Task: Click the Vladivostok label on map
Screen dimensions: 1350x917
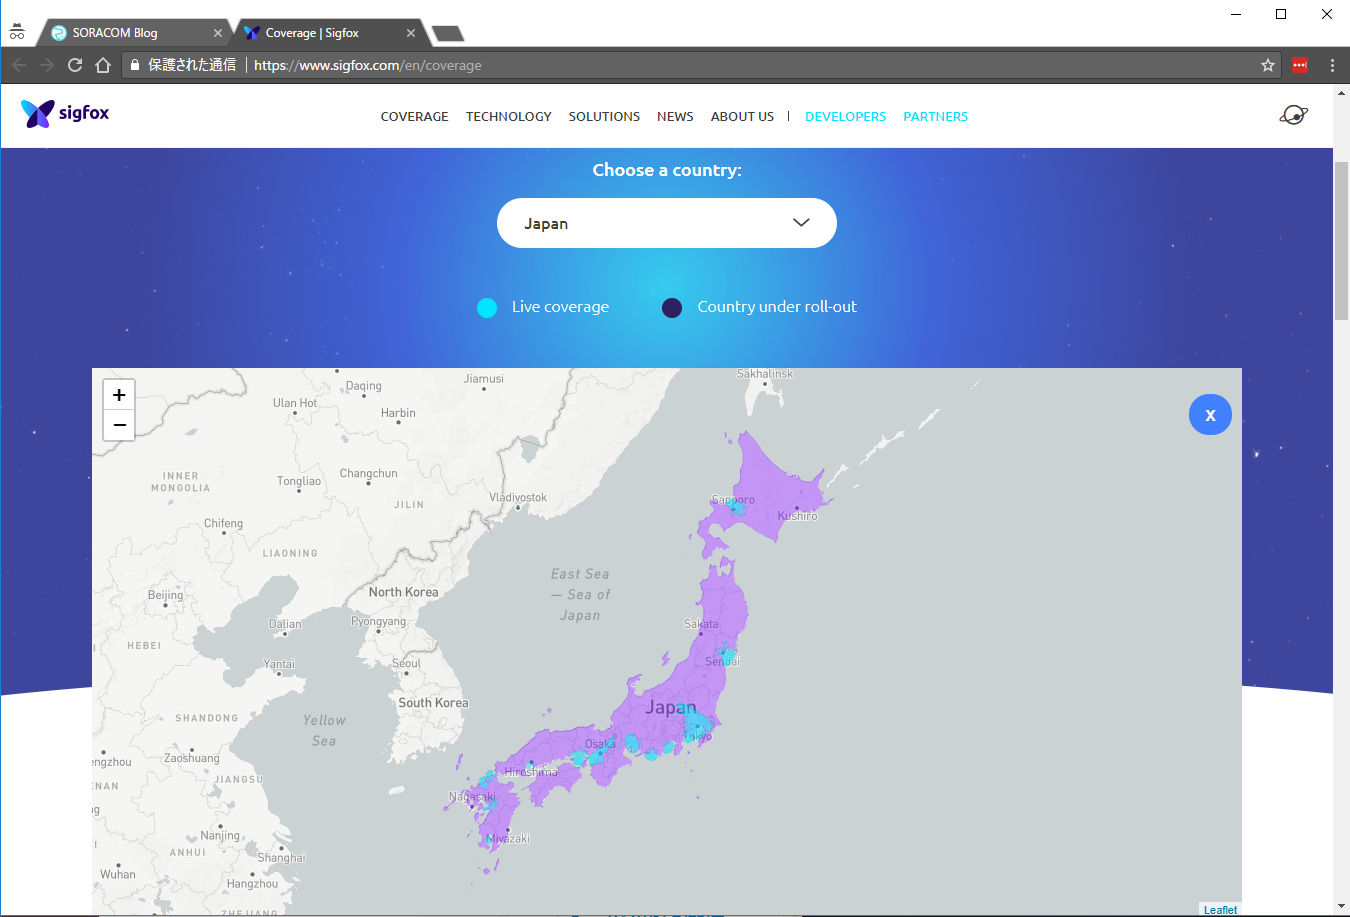Action: point(518,497)
